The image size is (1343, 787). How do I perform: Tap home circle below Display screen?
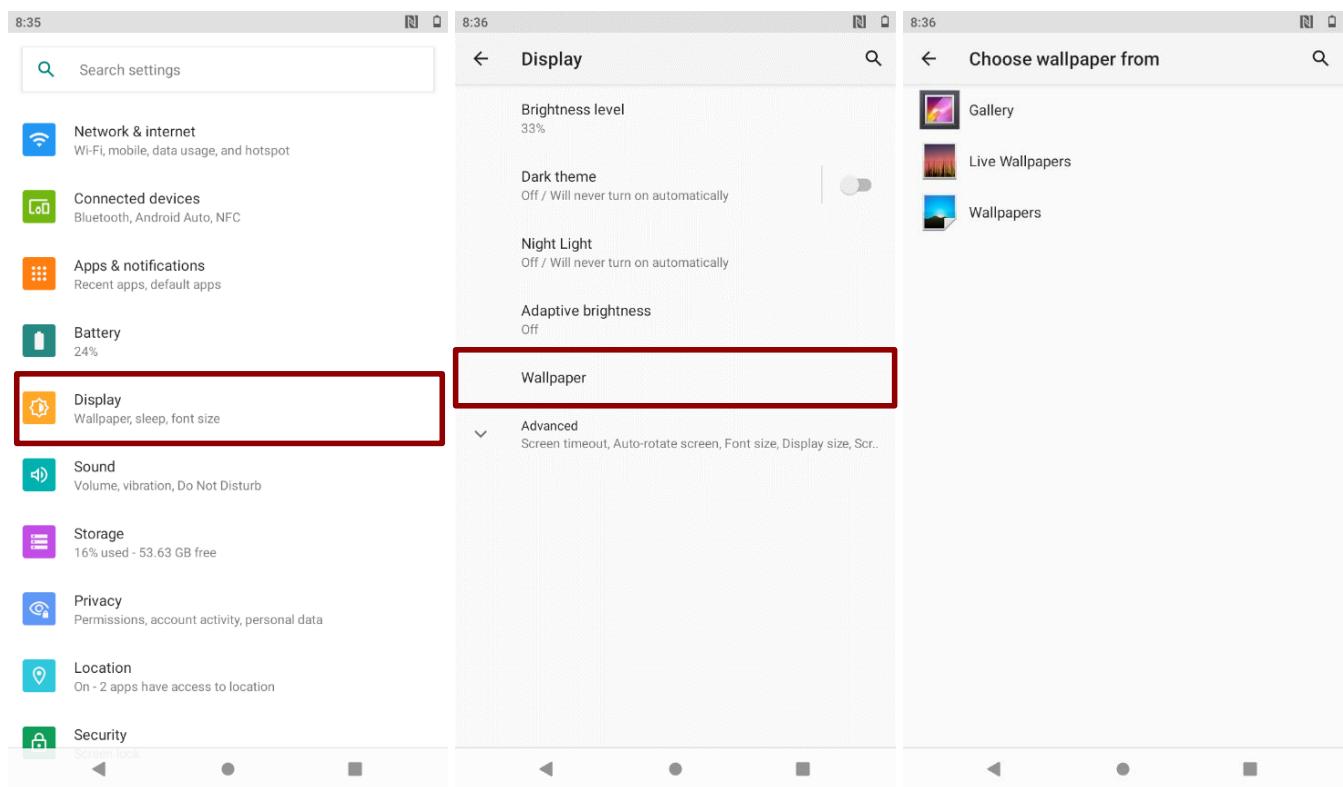click(x=675, y=769)
